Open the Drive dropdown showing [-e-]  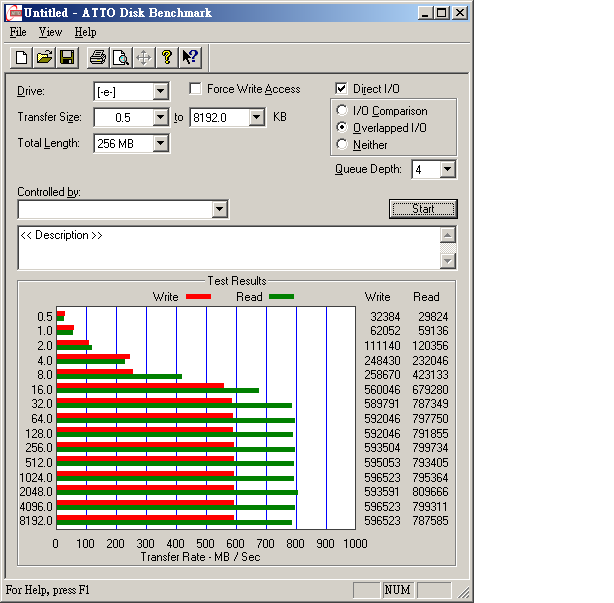coord(160,92)
